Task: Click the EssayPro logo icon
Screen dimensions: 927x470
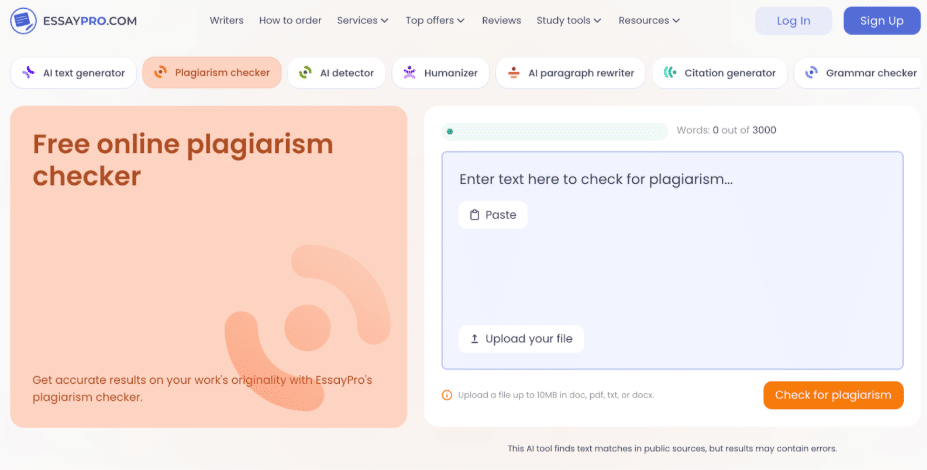Action: [x=23, y=21]
